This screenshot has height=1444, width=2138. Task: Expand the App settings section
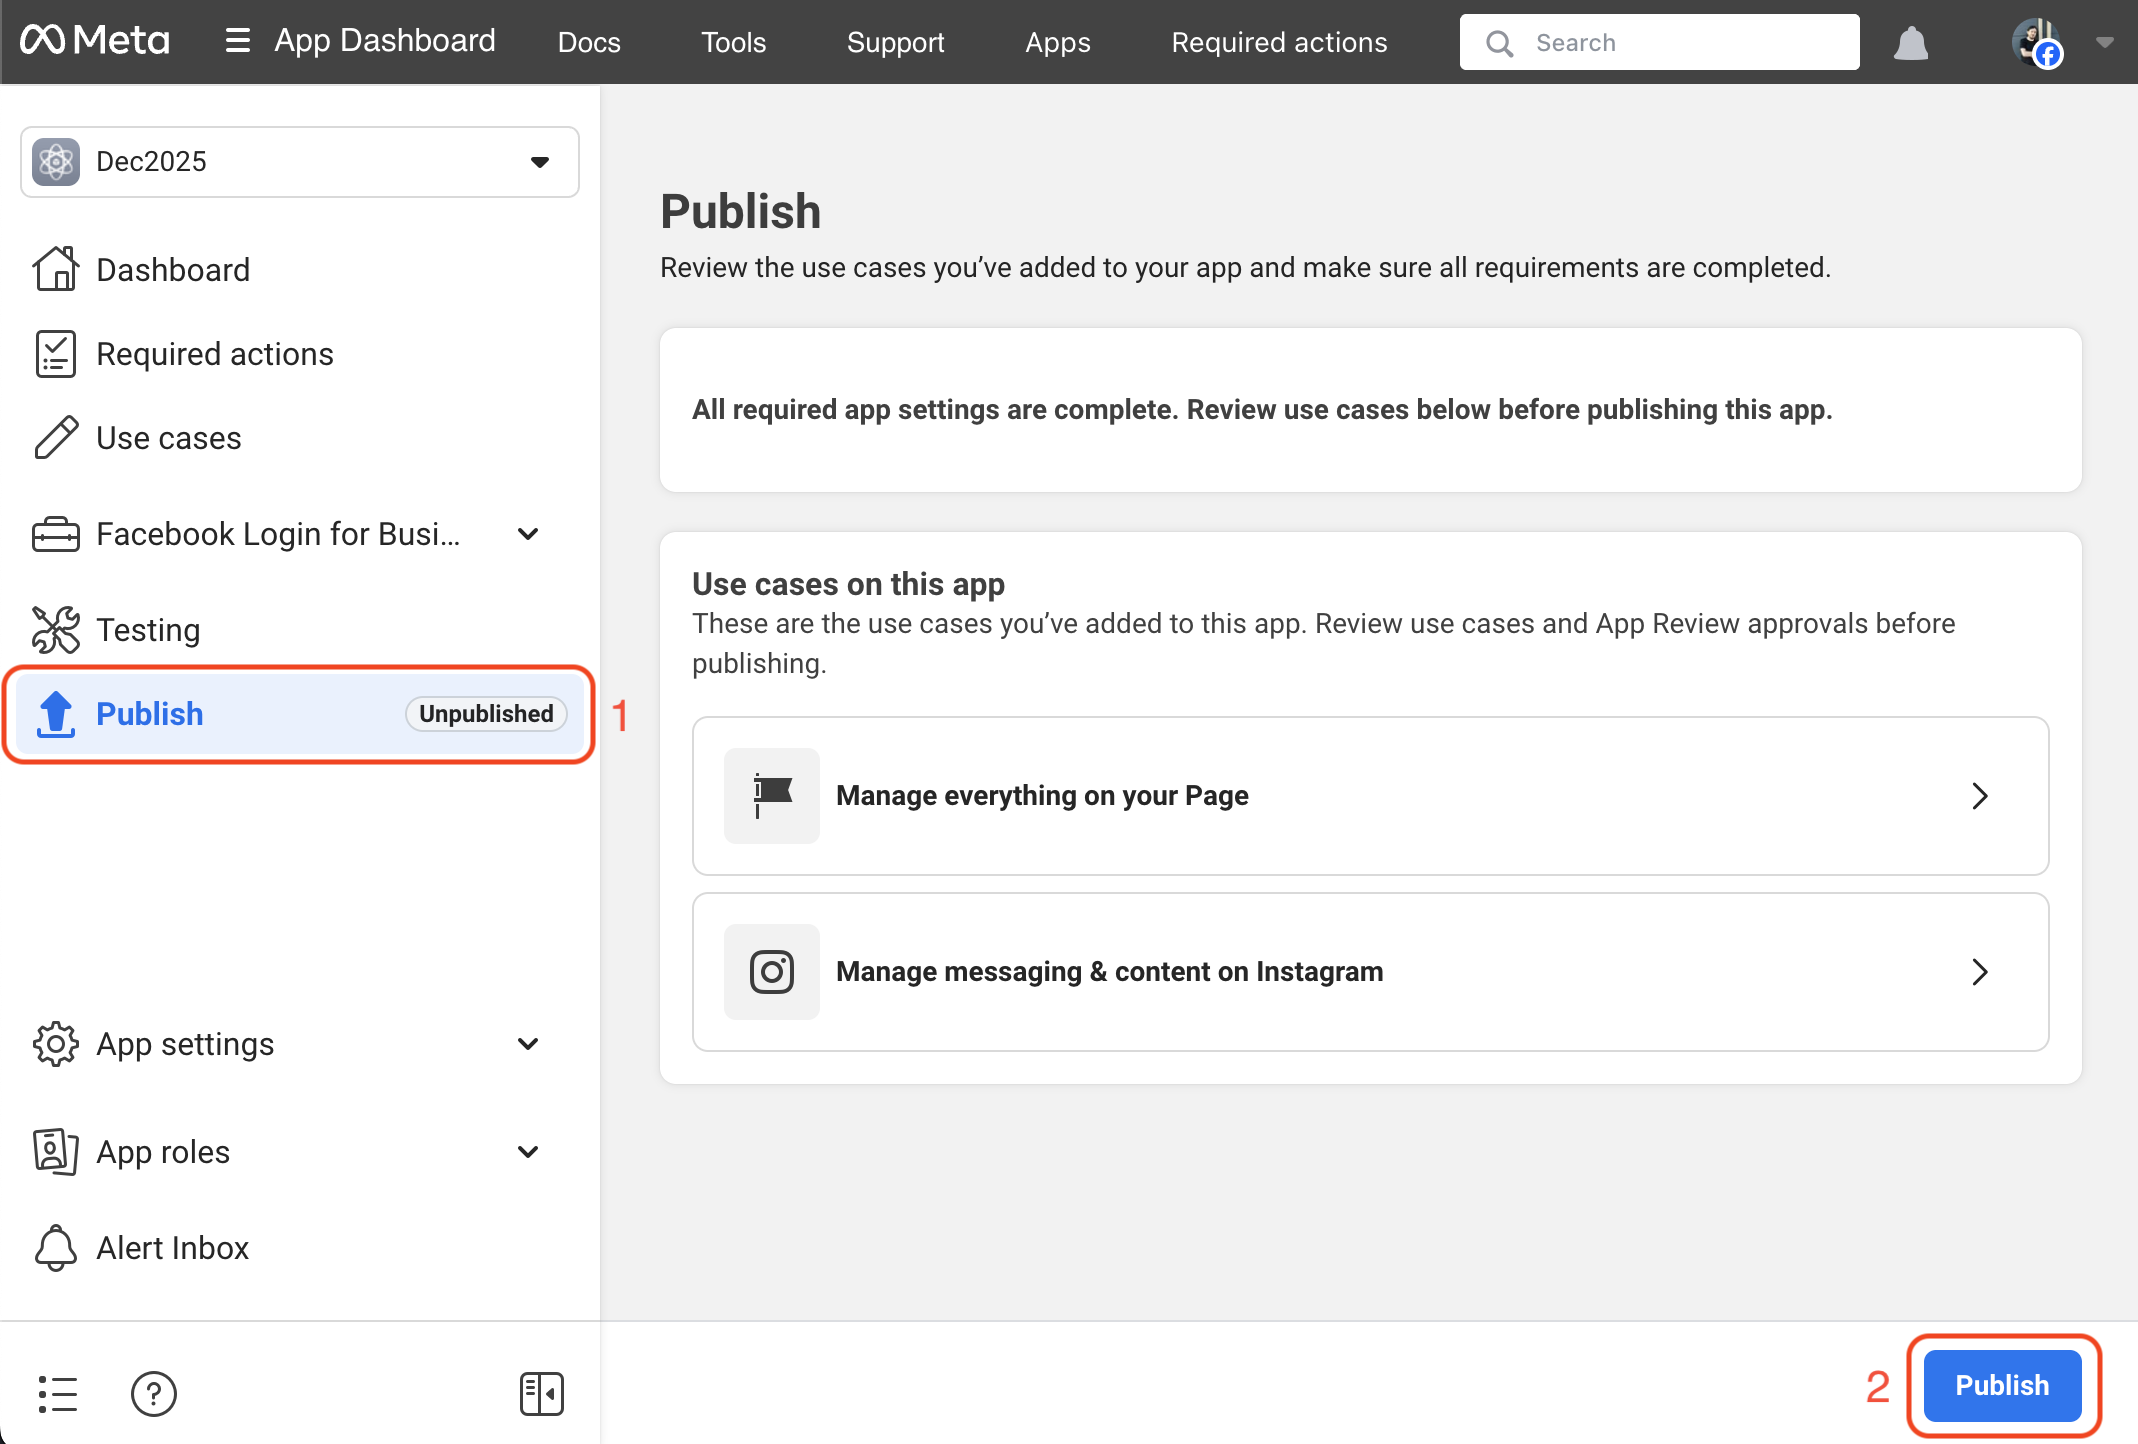(528, 1044)
